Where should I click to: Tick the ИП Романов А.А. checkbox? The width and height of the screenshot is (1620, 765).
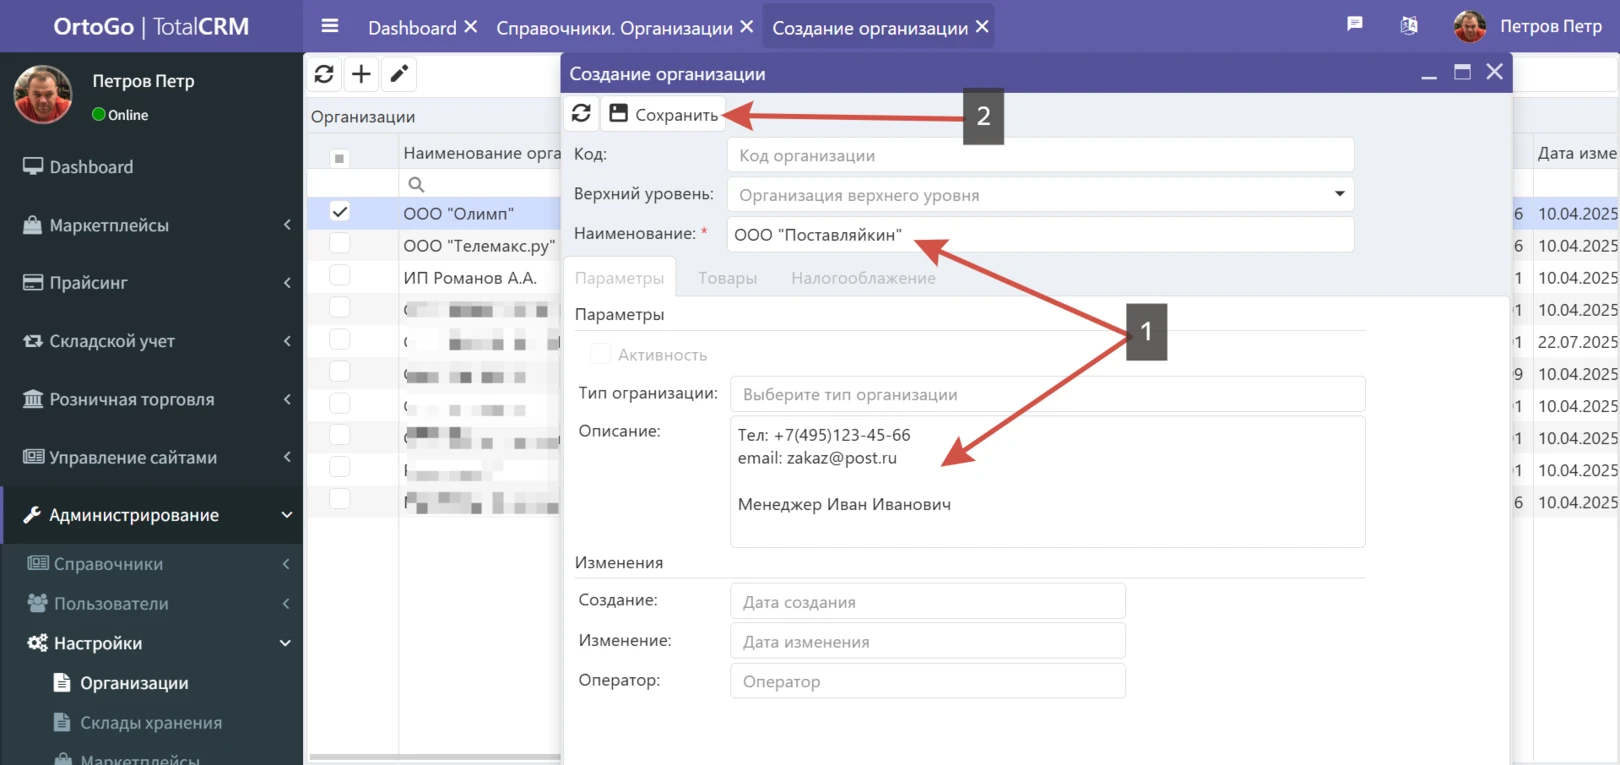point(340,276)
